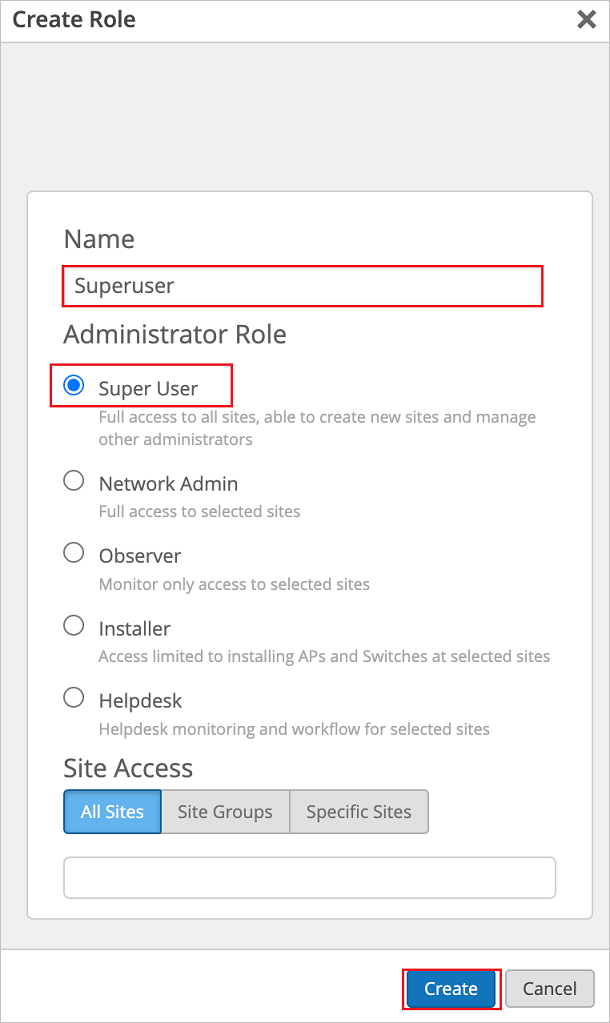Click the Create Role dialog title
610x1023 pixels.
pyautogui.click(x=74, y=19)
